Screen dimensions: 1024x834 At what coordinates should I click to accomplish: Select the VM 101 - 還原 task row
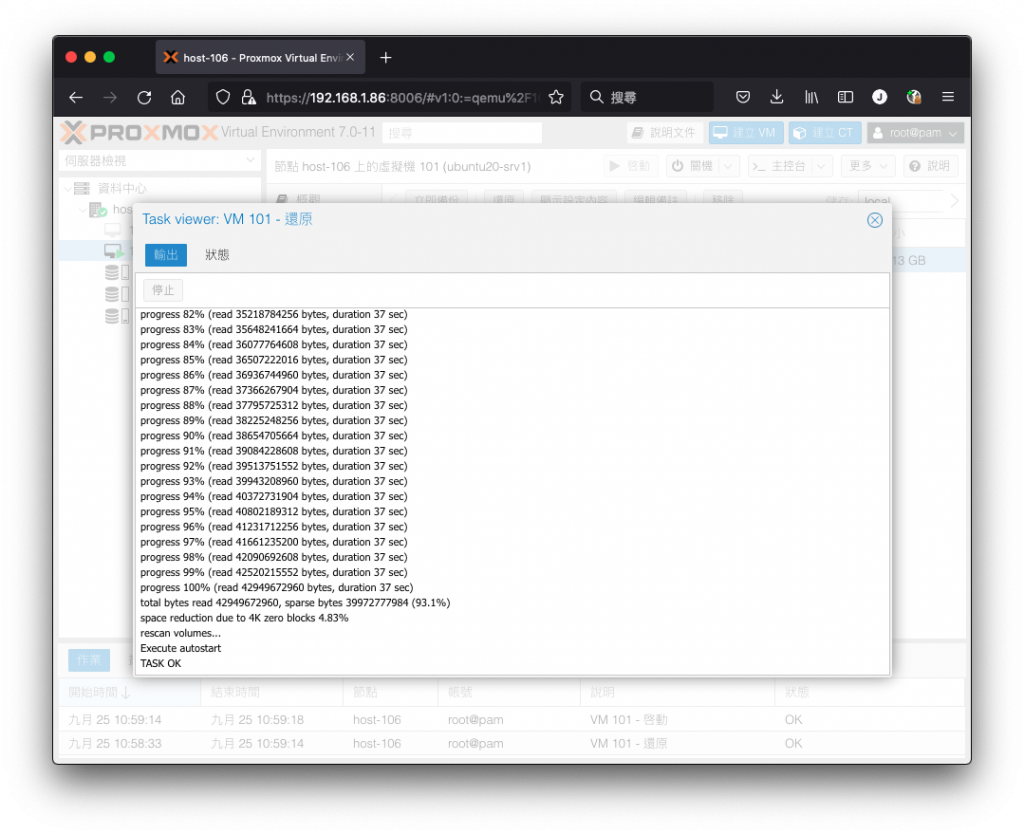pos(511,743)
